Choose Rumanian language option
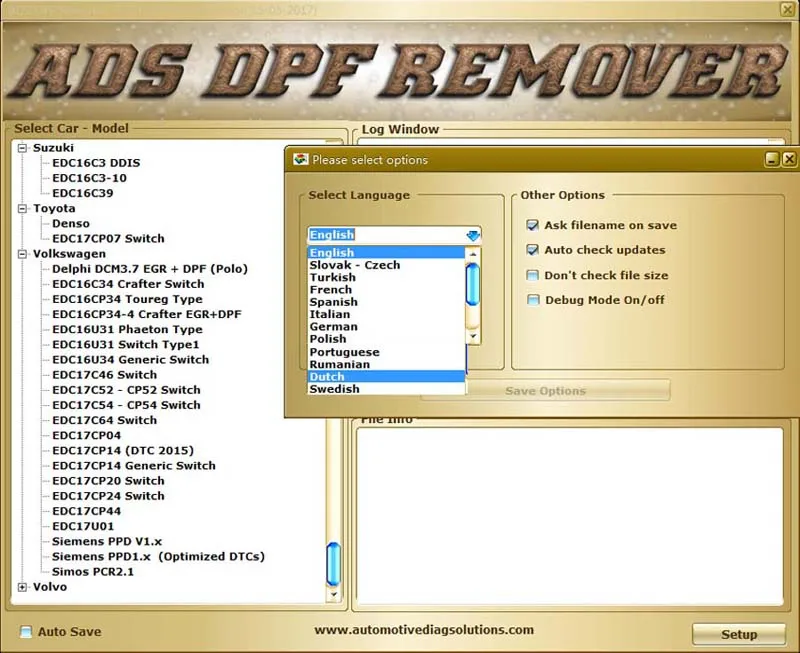 (386, 364)
